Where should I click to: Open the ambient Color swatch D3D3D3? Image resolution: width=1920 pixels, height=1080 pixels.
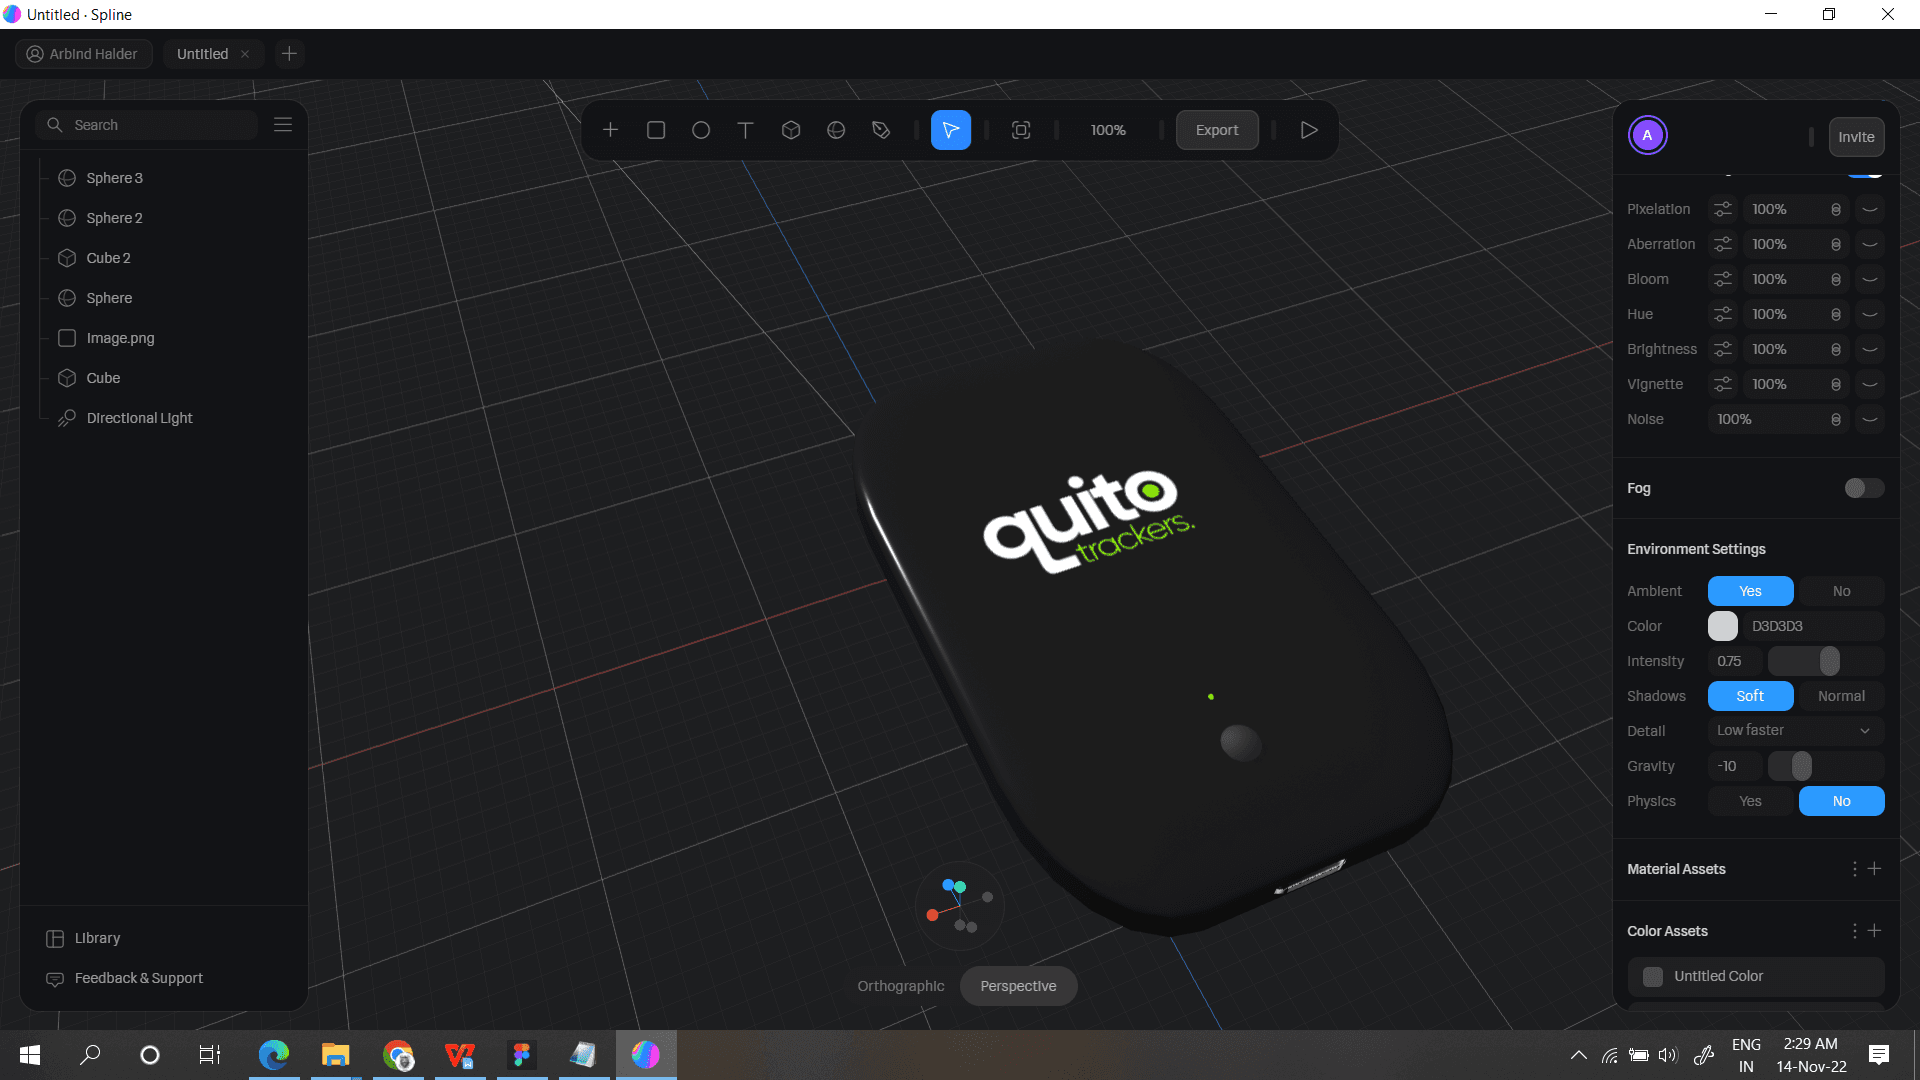[1723, 626]
